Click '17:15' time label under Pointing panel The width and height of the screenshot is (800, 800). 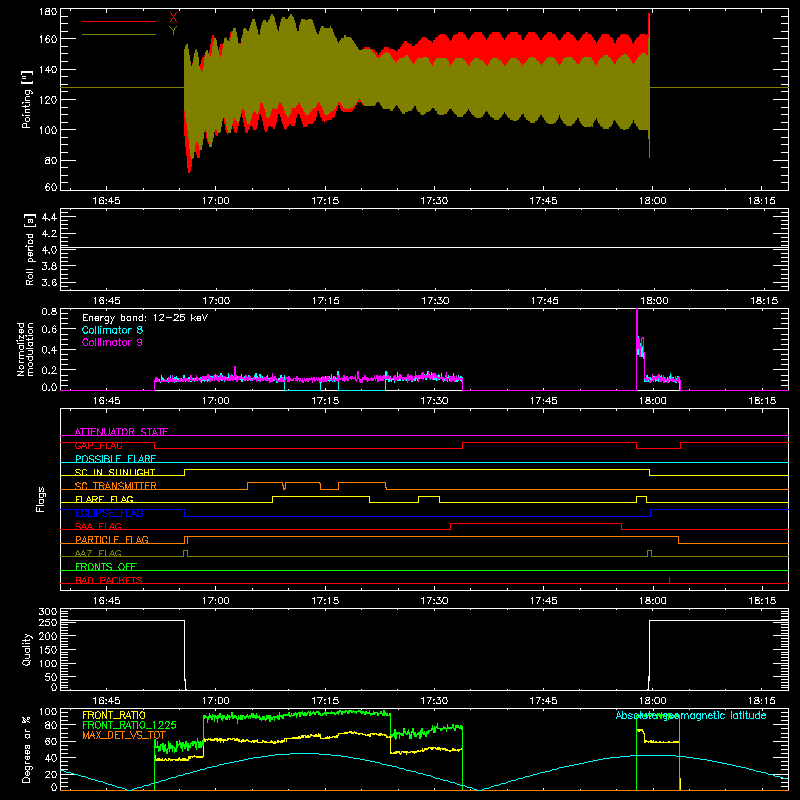[325, 201]
